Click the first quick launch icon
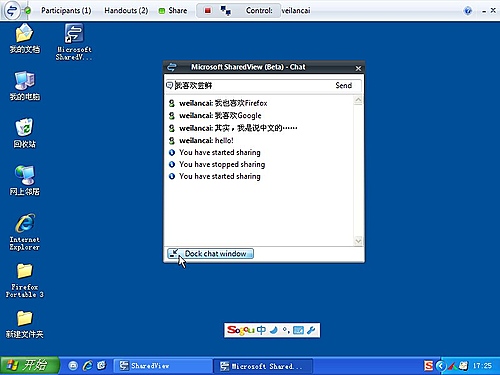500x375 pixels. click(x=73, y=366)
